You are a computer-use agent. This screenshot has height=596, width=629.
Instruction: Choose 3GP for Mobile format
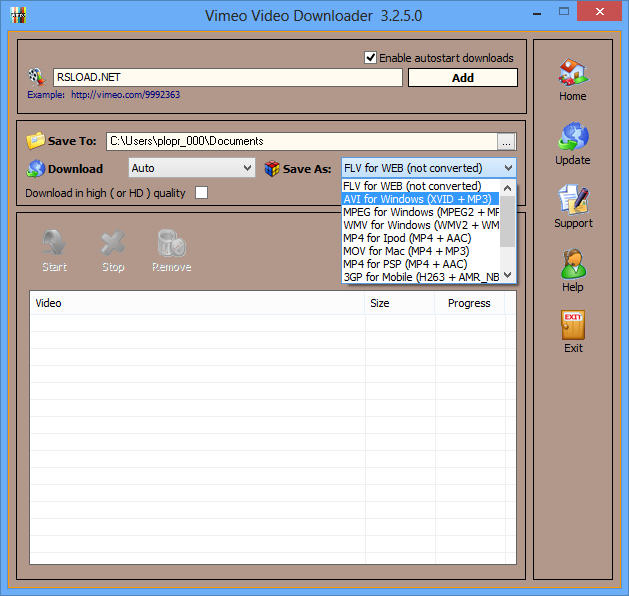pyautogui.click(x=420, y=277)
